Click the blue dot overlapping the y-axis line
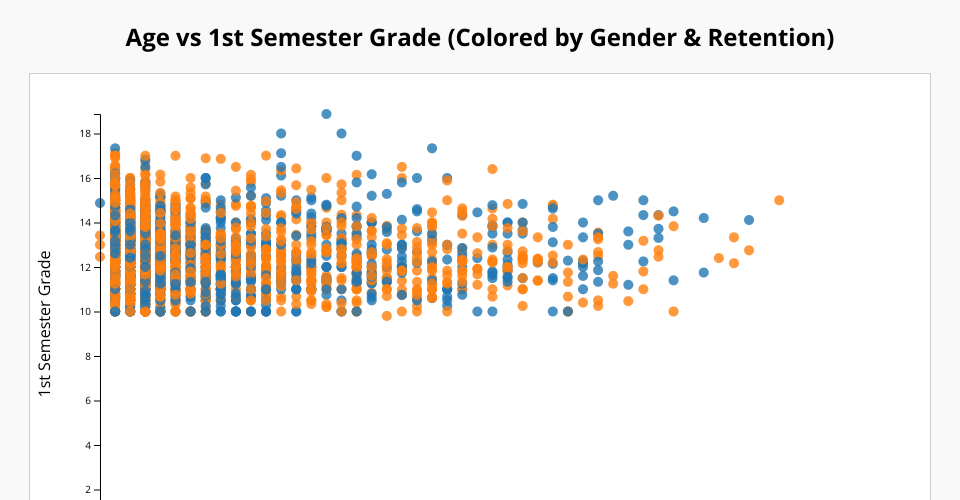 [100, 203]
